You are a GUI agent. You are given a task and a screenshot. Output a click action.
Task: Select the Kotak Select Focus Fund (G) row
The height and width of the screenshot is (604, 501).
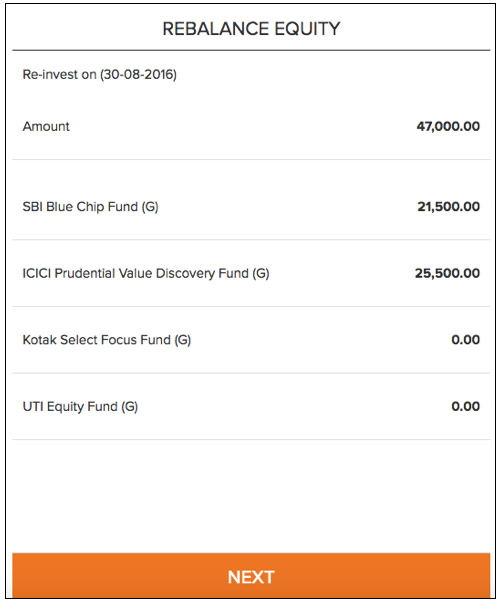coord(251,340)
